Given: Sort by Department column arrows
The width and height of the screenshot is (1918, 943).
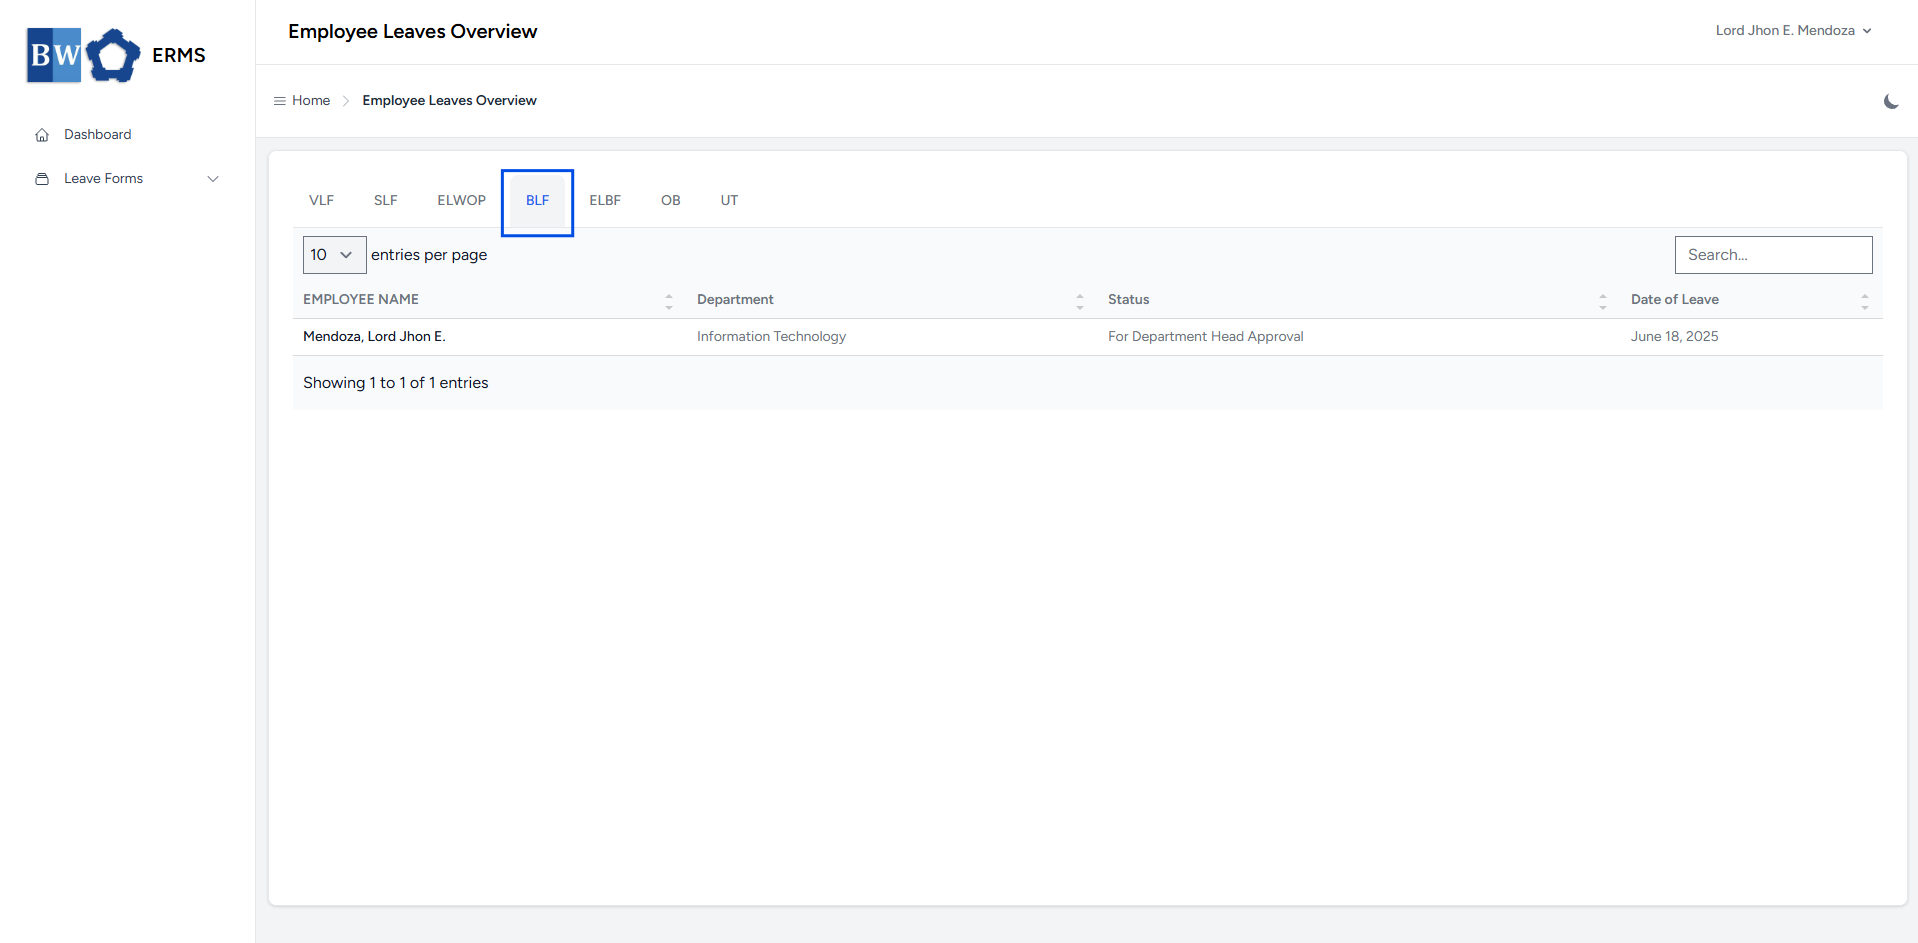Looking at the screenshot, I should 1080,301.
